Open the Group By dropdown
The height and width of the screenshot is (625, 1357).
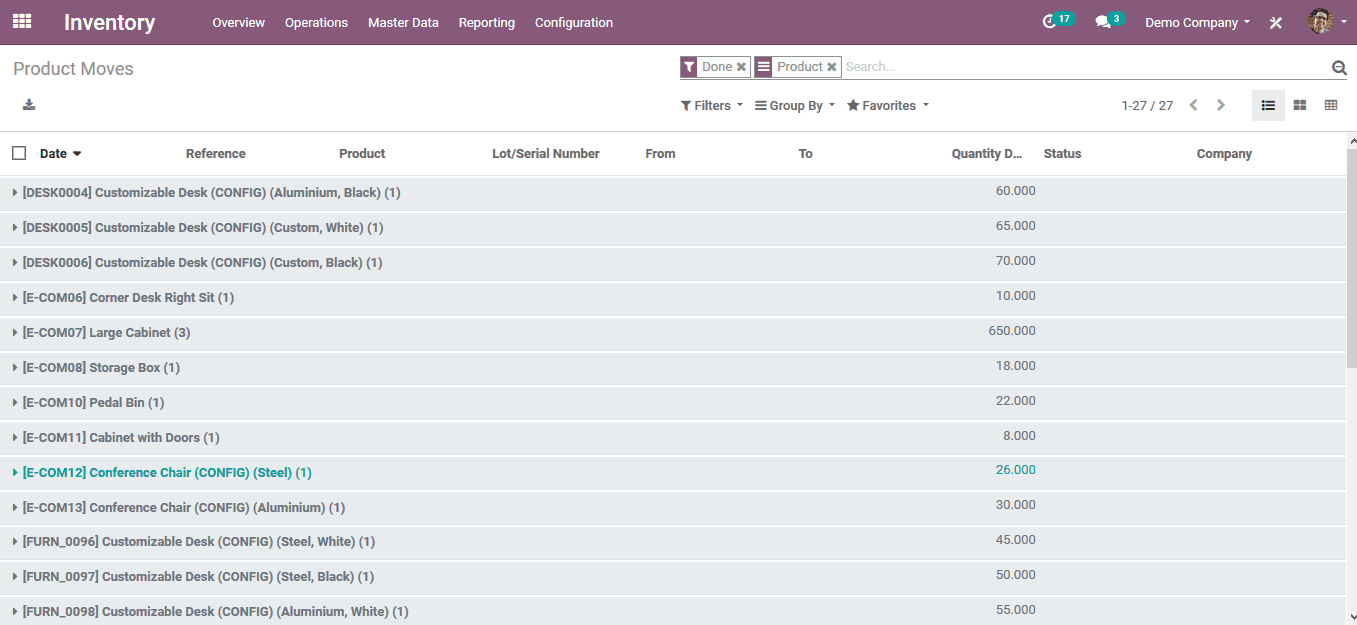point(795,105)
